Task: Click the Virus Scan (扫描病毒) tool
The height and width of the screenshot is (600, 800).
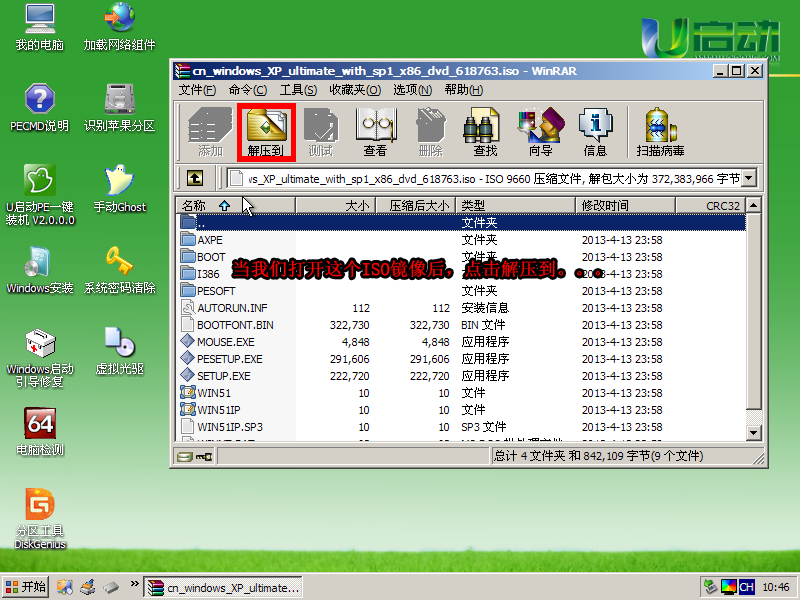Action: pos(660,132)
